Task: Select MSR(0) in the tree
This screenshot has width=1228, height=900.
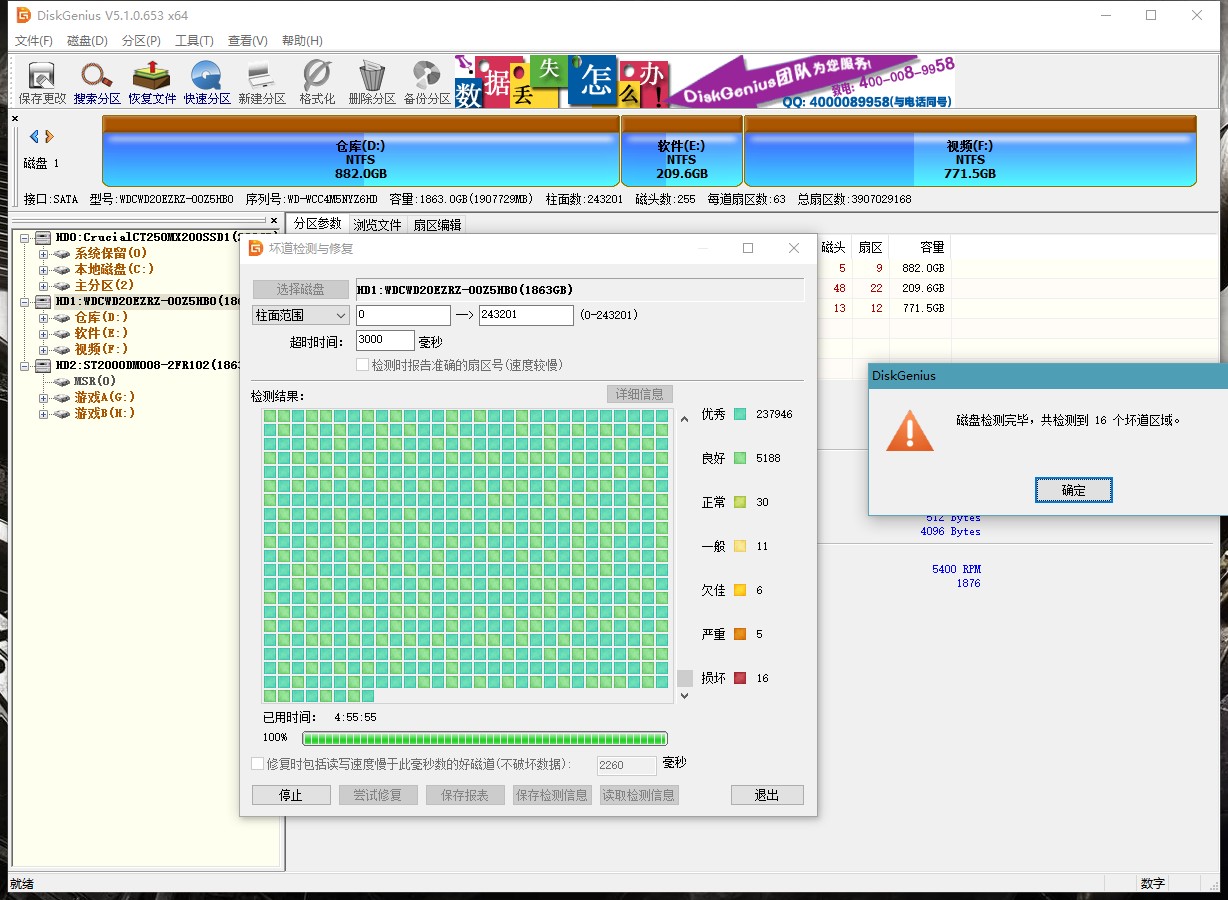Action: tap(95, 381)
